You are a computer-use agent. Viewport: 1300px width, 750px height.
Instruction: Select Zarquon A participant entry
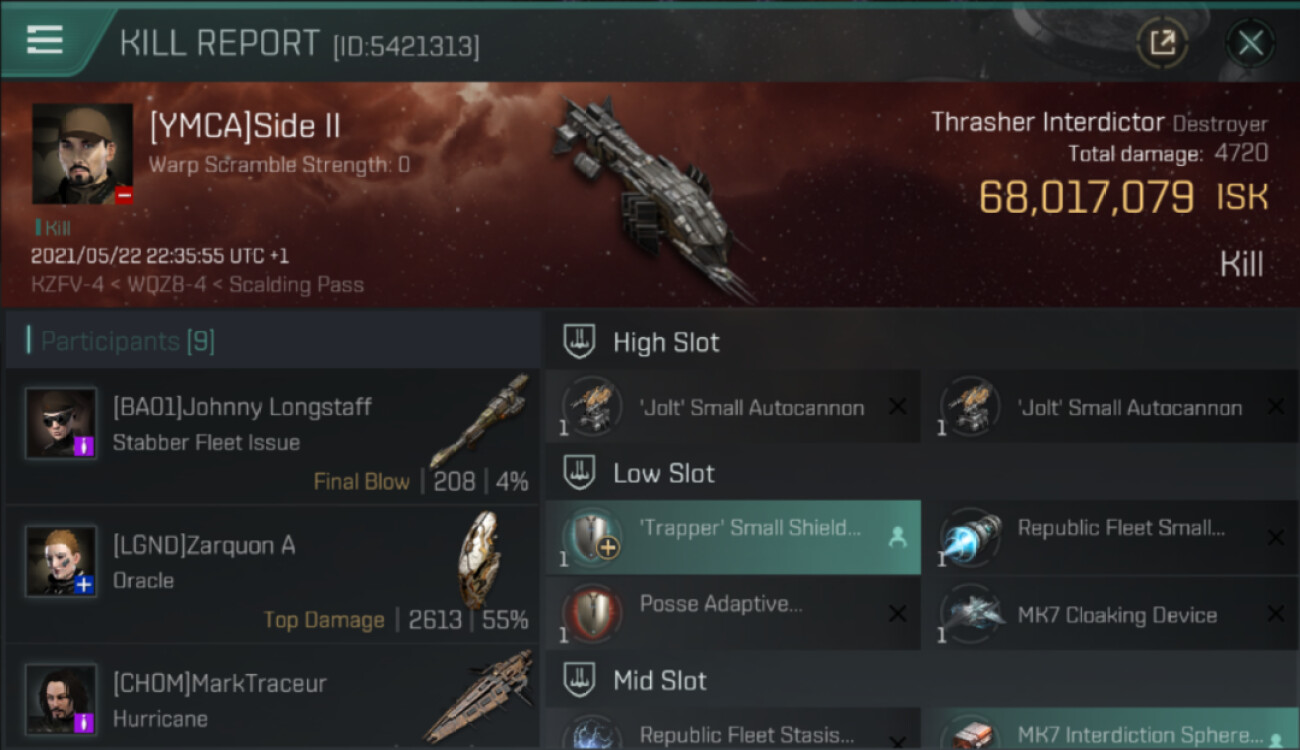(x=272, y=574)
